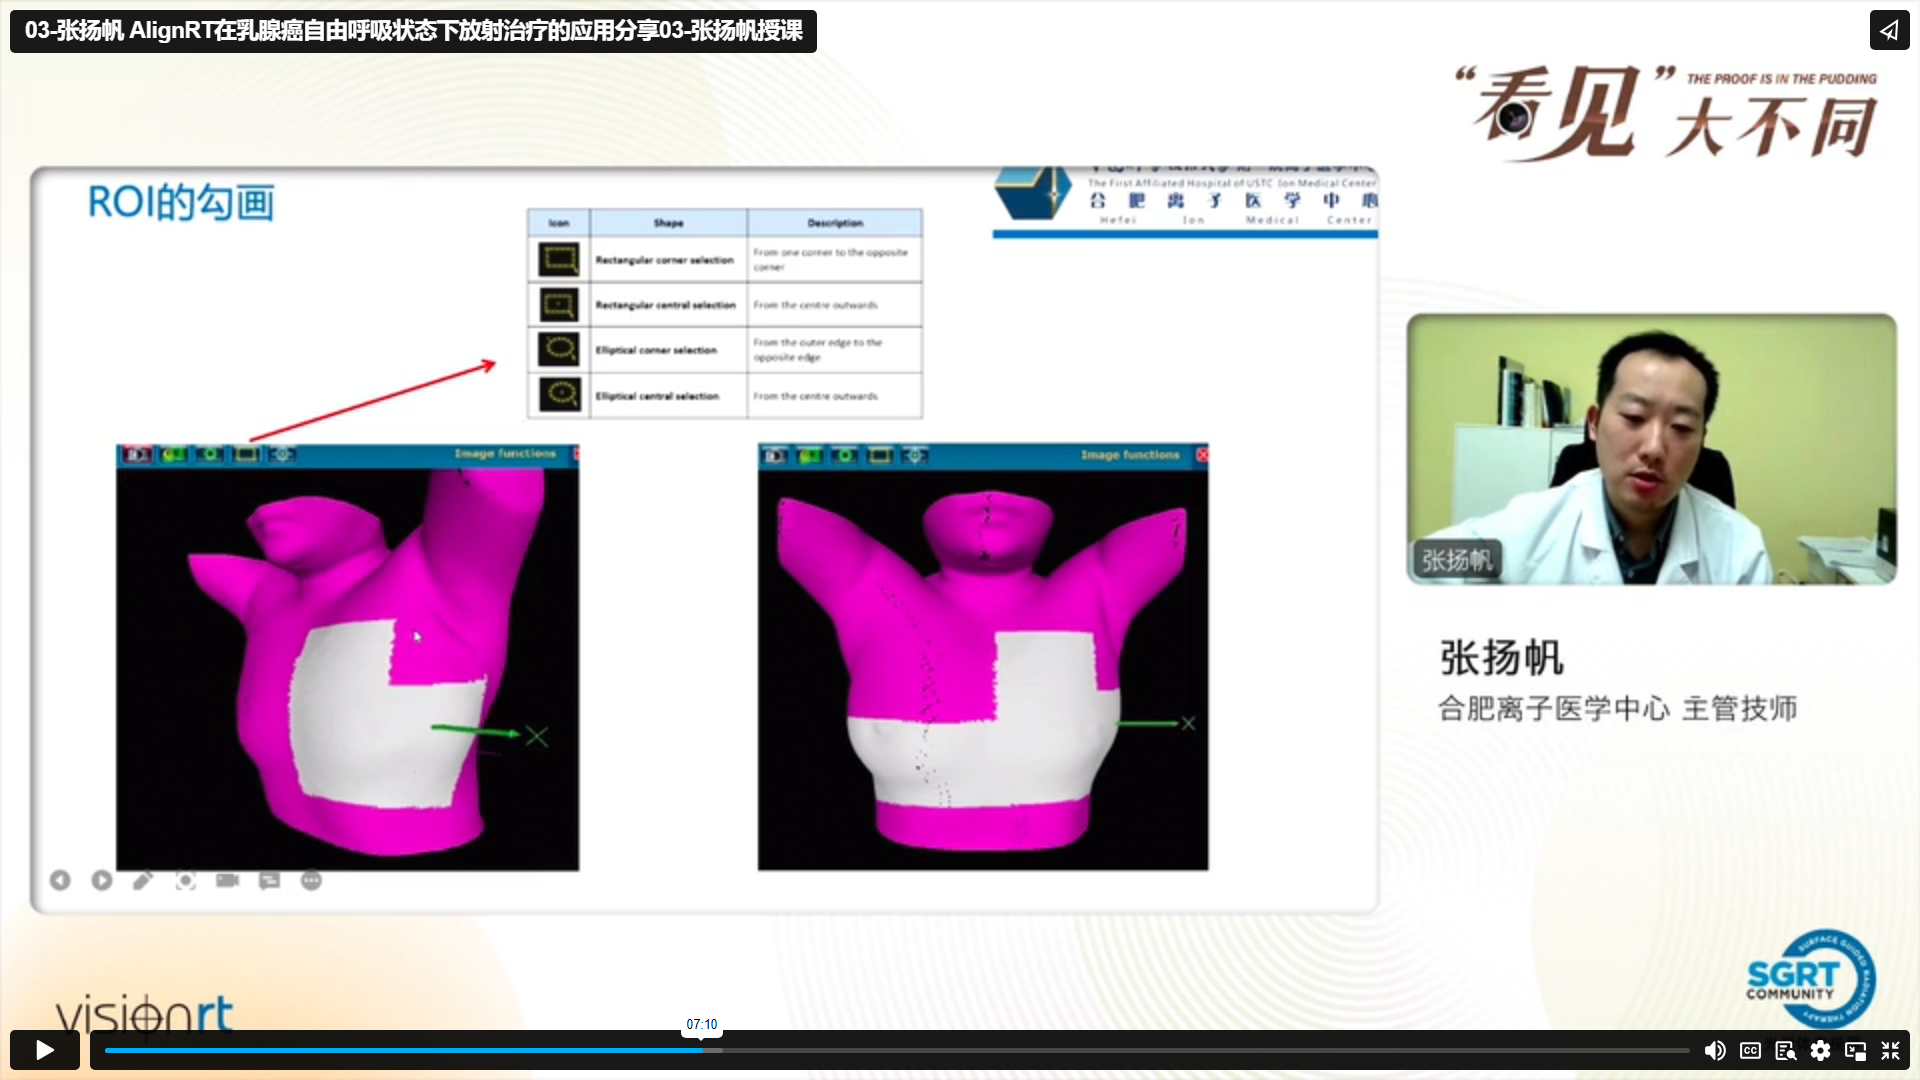
Task: Open slide more options ellipsis
Action: 311,880
